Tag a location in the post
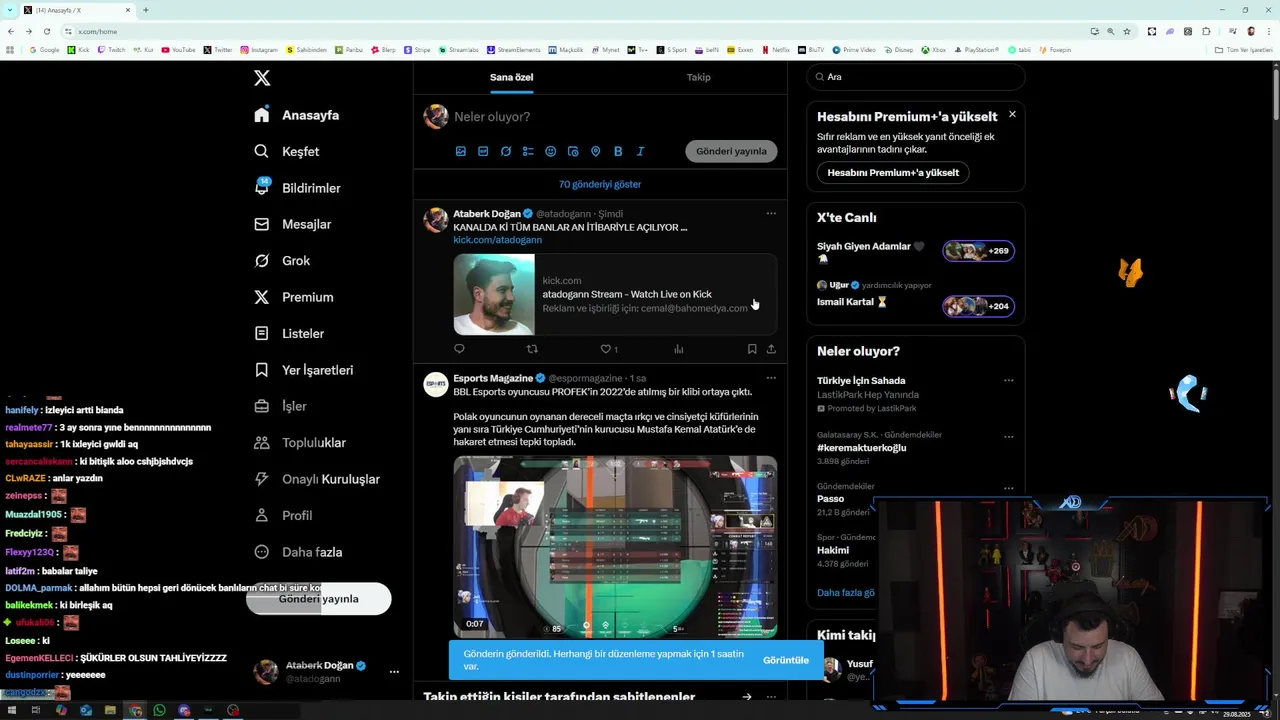Screen dimensions: 1280x720 point(596,151)
